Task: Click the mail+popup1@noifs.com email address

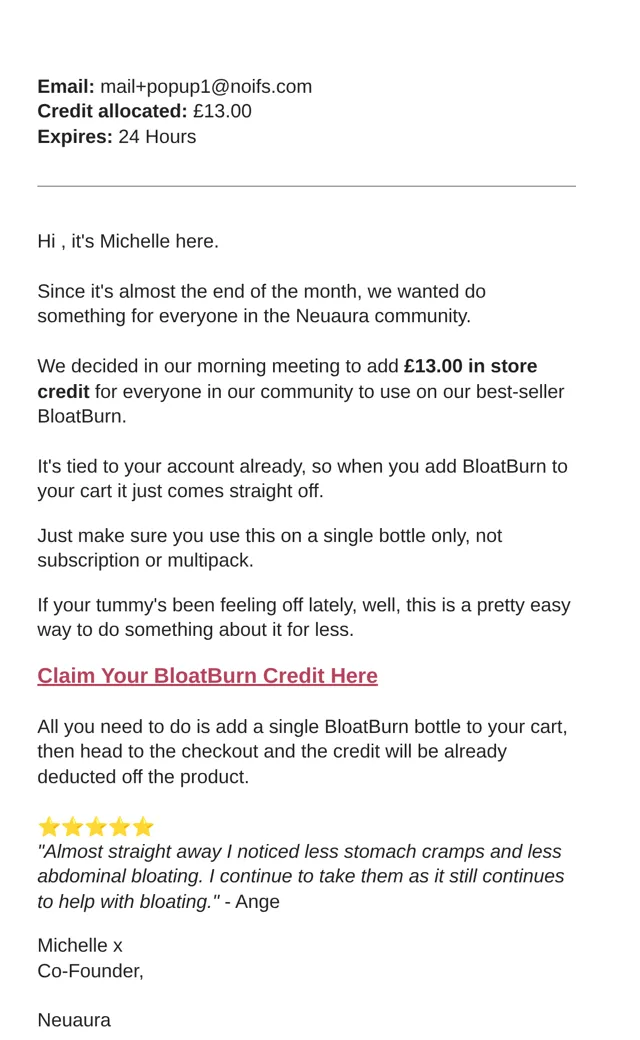Action: 206,87
